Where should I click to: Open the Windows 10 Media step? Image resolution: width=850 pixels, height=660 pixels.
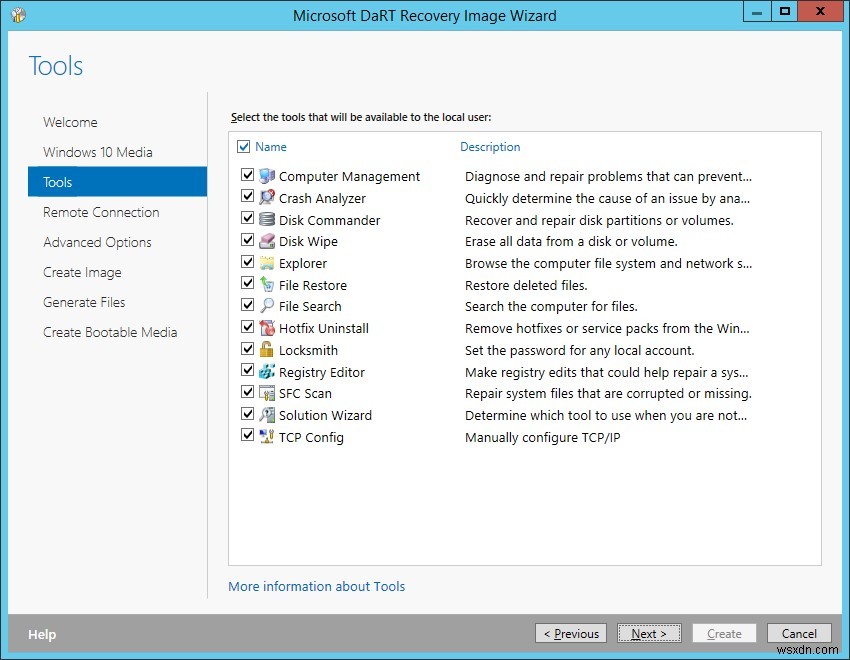[98, 152]
